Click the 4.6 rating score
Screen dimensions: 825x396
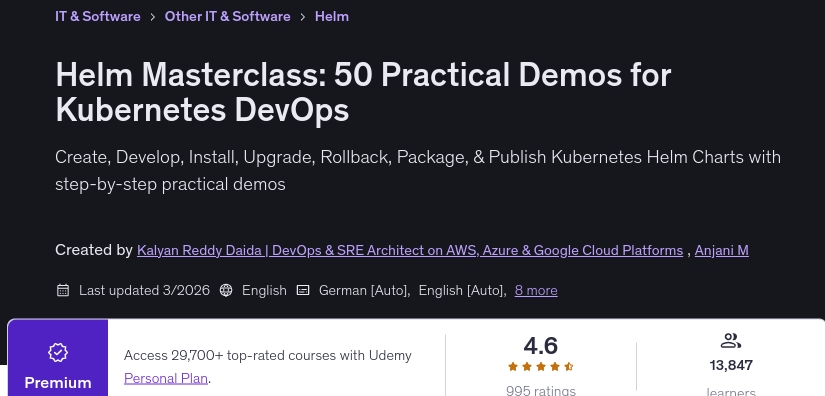click(x=540, y=346)
